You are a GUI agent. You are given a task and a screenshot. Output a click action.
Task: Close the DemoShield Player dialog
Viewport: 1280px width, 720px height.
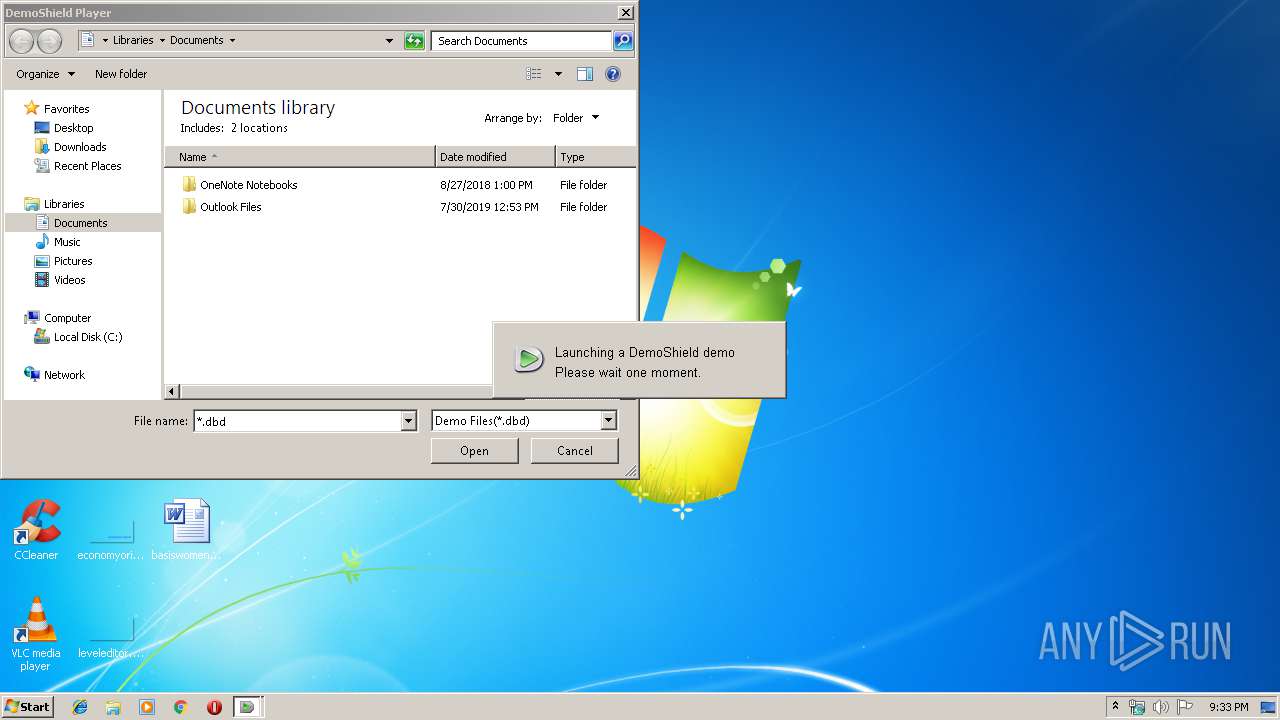pos(625,13)
